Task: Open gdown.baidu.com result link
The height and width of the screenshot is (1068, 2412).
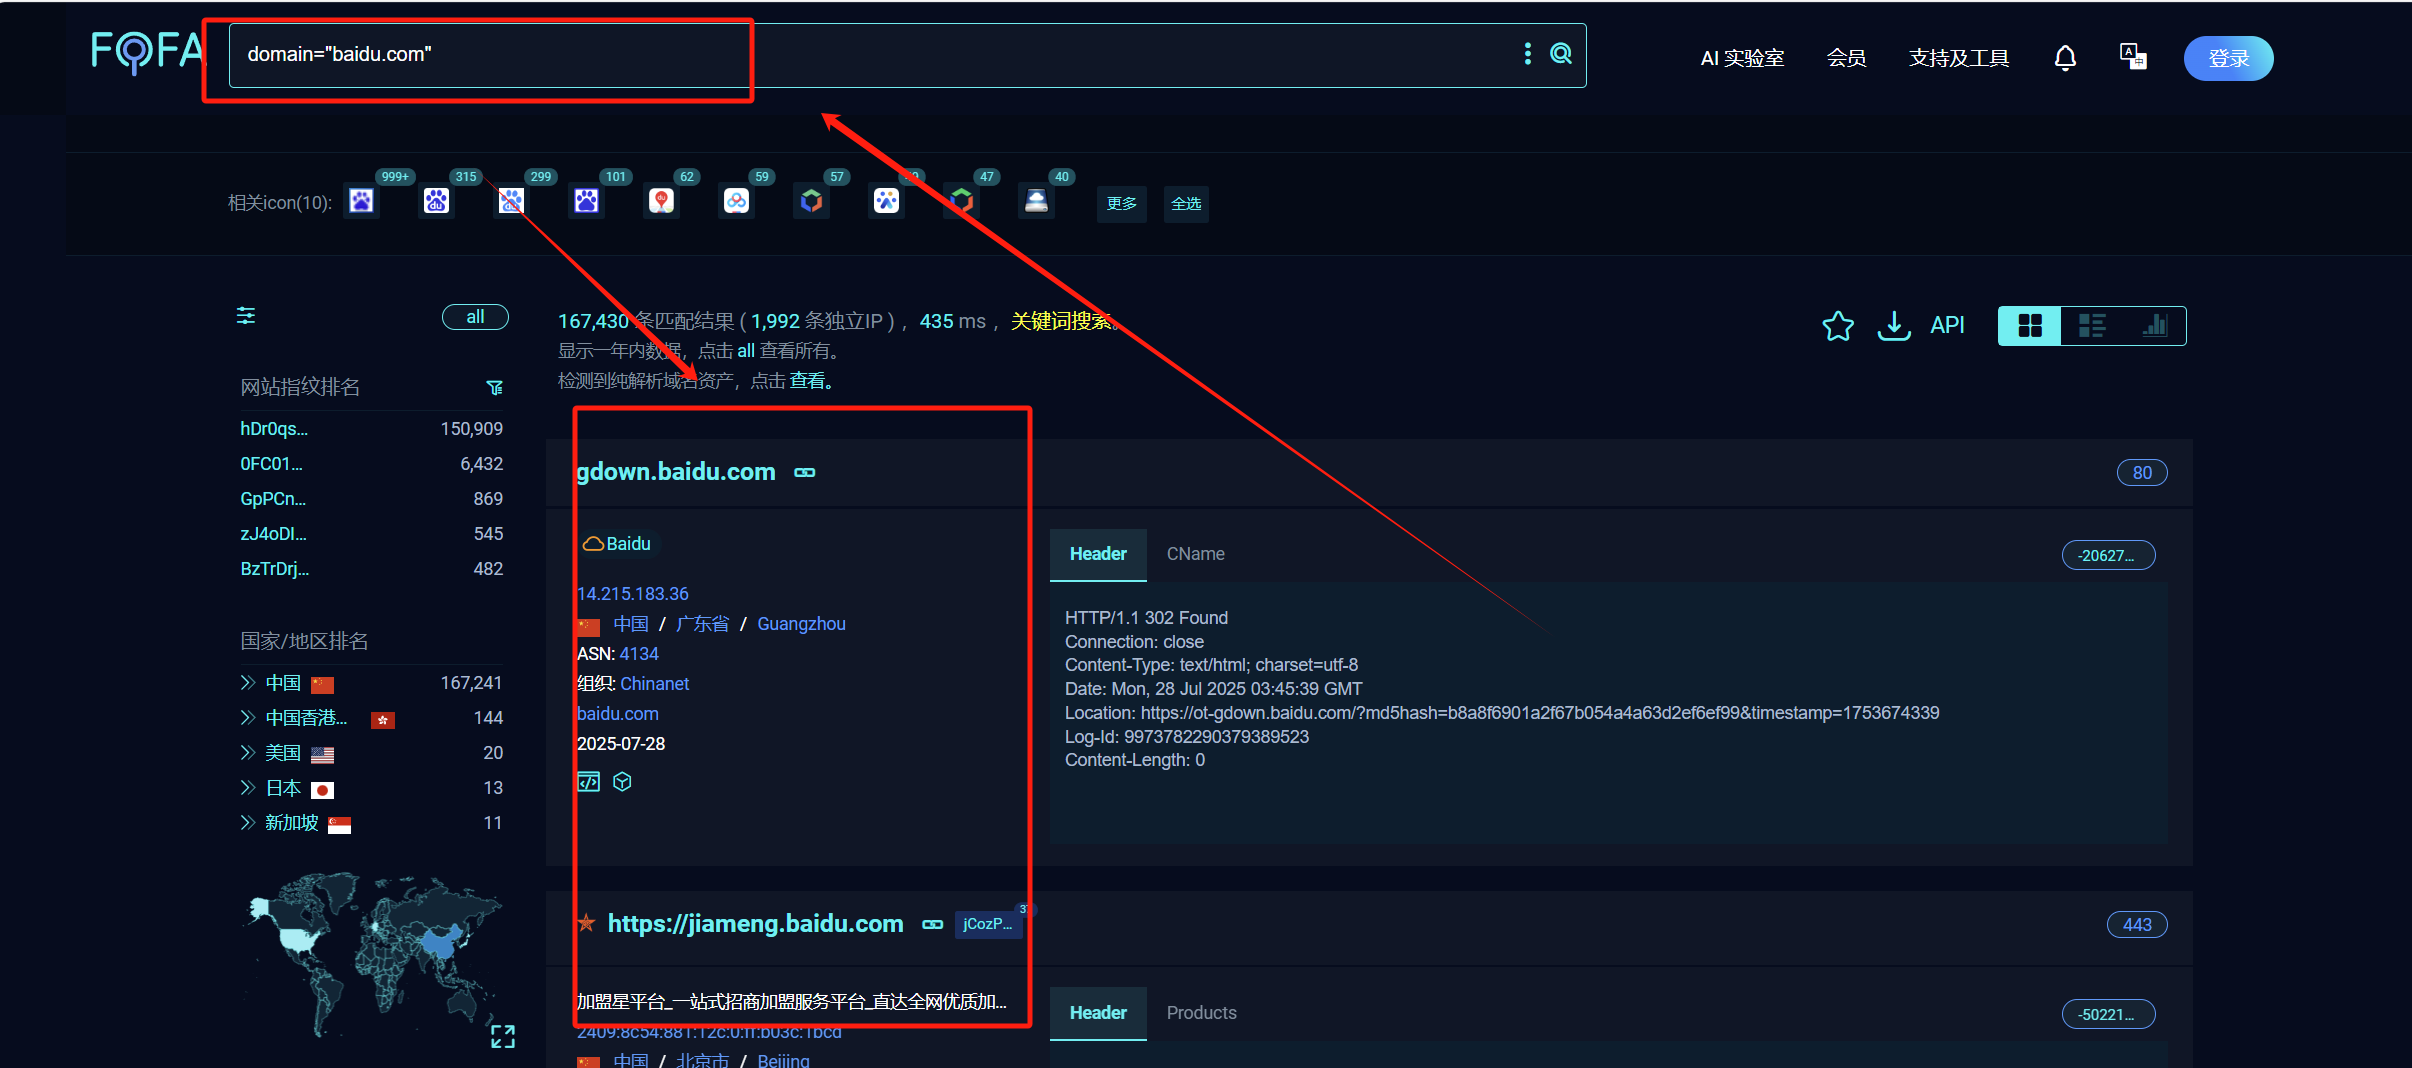Action: point(676,472)
